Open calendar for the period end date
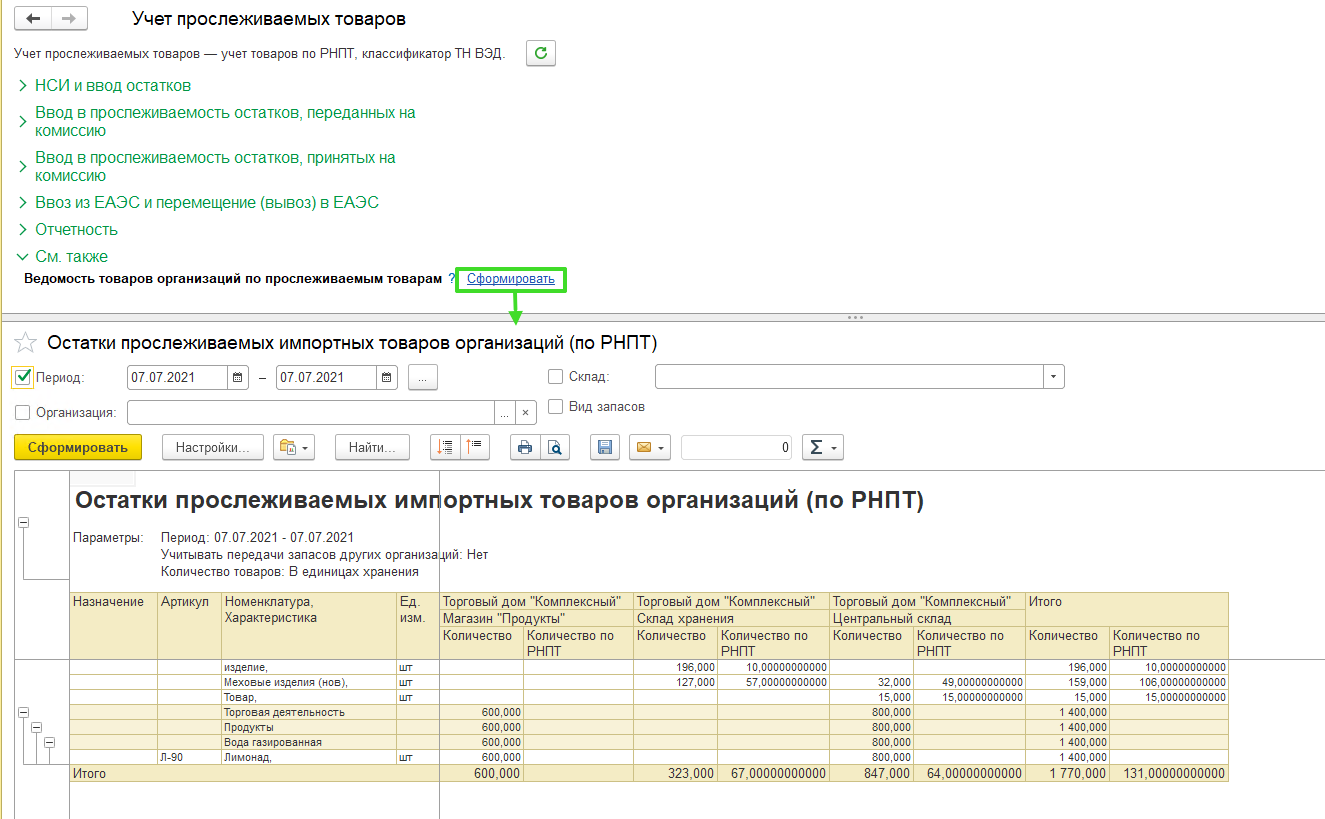1325x819 pixels. click(x=387, y=378)
